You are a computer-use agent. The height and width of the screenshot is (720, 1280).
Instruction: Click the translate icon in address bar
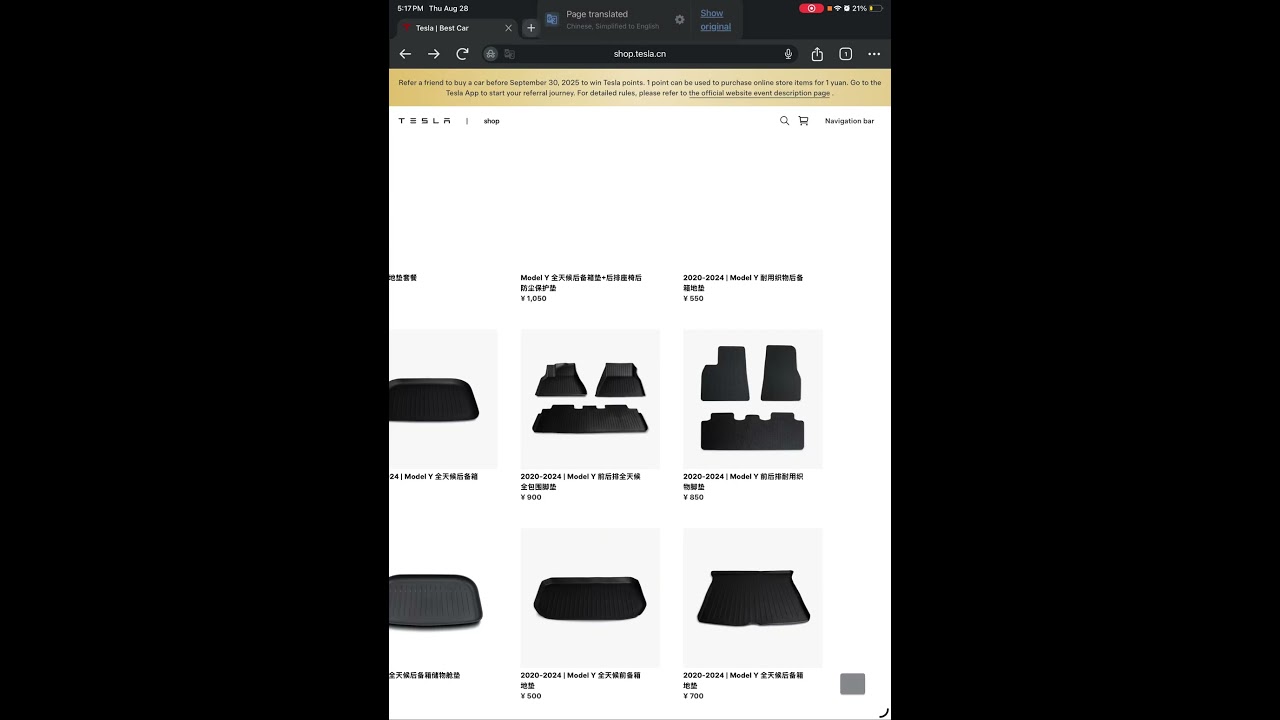[x=509, y=54]
